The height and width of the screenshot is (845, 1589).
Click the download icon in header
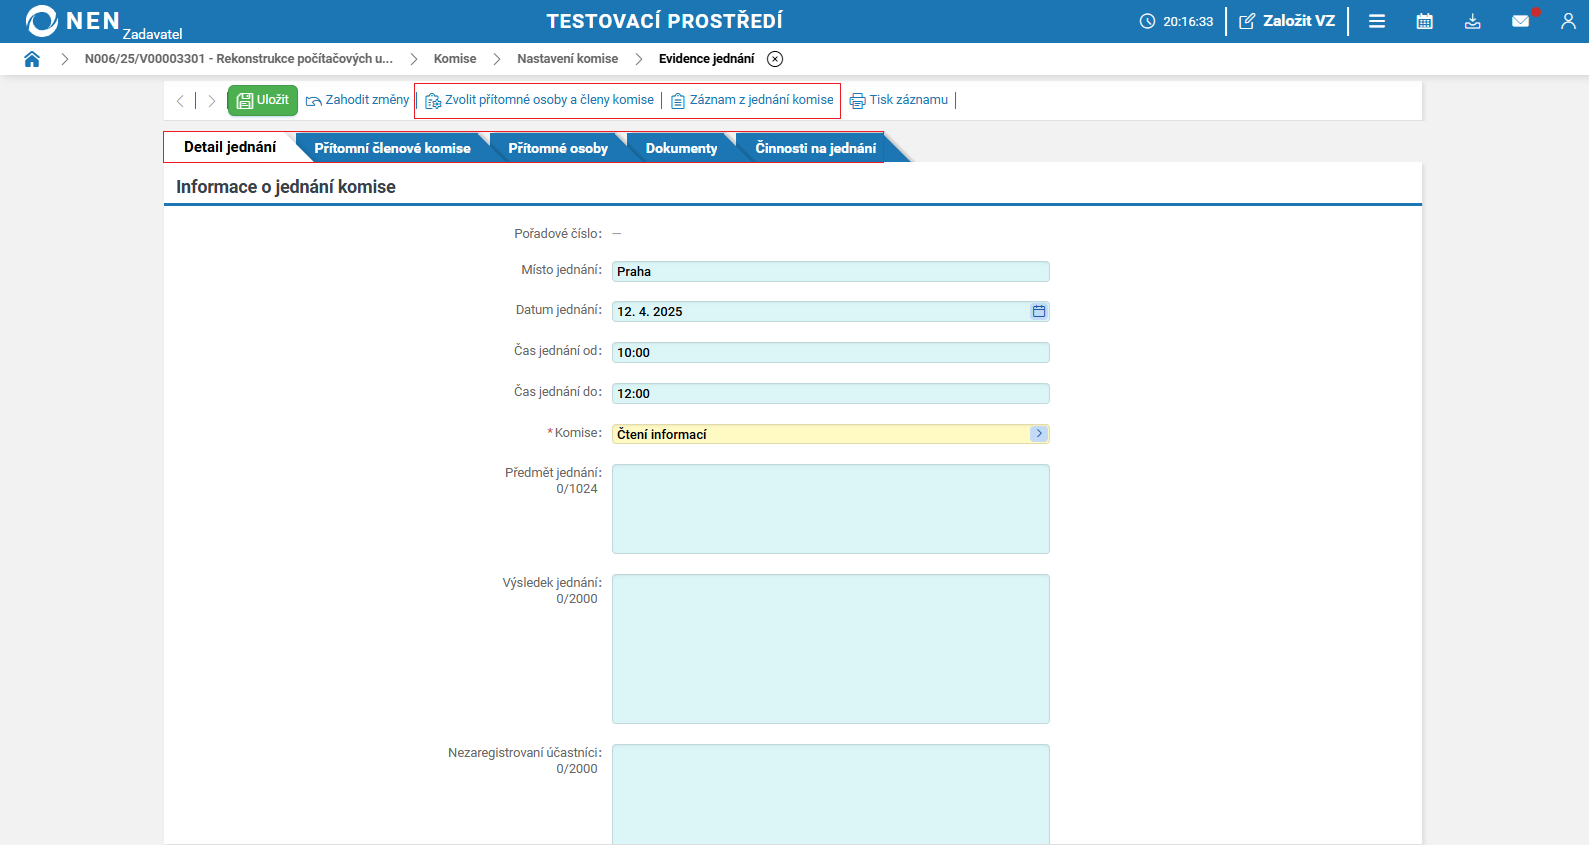1472,21
